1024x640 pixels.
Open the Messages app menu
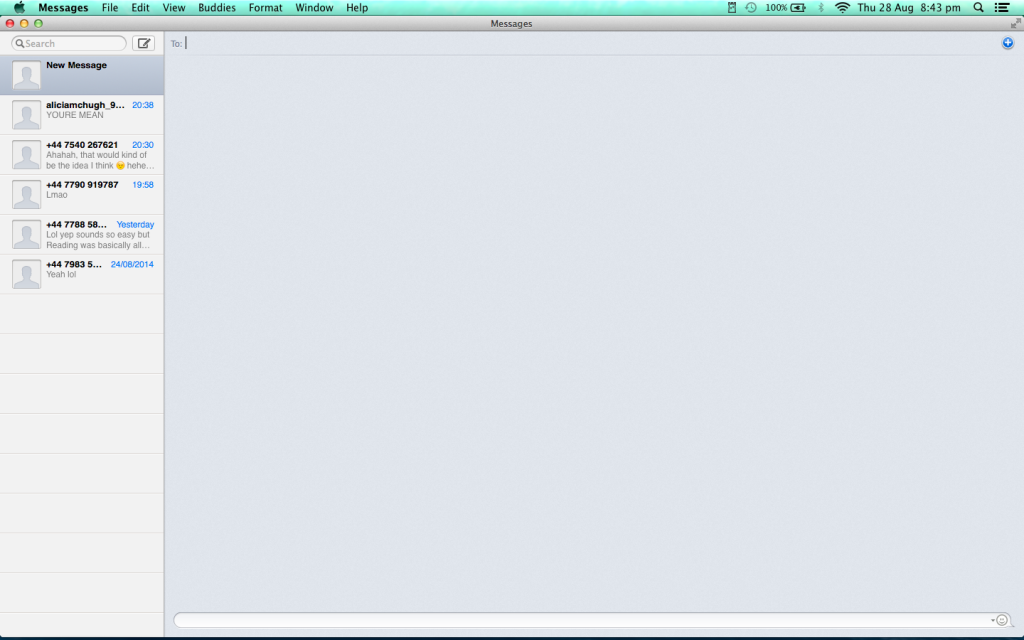[63, 7]
